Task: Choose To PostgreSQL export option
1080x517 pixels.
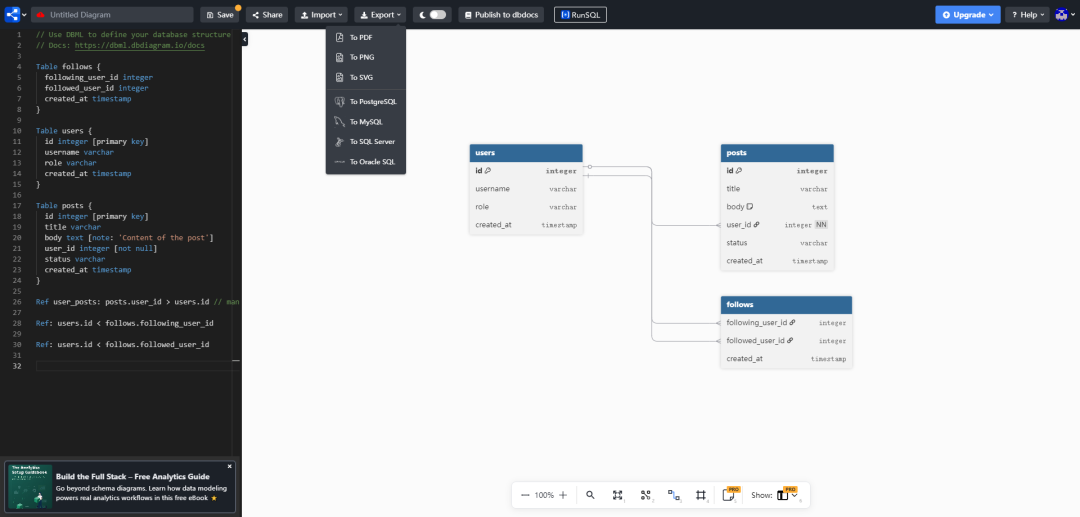Action: tap(366, 101)
